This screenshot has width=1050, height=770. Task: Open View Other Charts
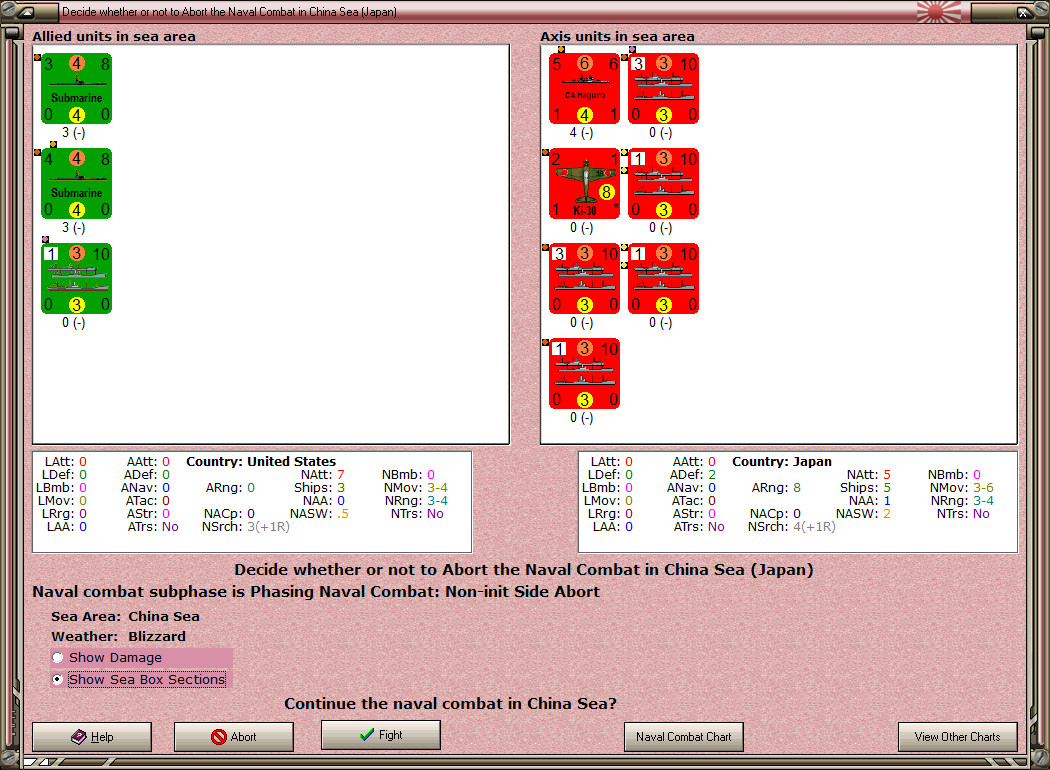(958, 737)
